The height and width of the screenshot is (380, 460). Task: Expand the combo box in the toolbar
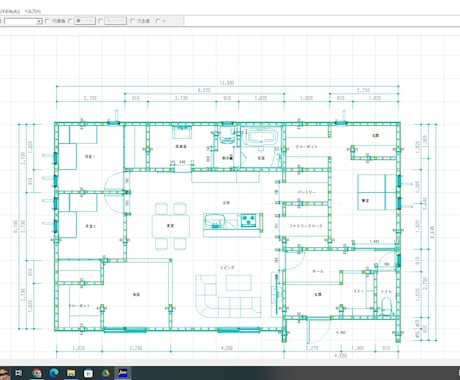pyautogui.click(x=39, y=21)
